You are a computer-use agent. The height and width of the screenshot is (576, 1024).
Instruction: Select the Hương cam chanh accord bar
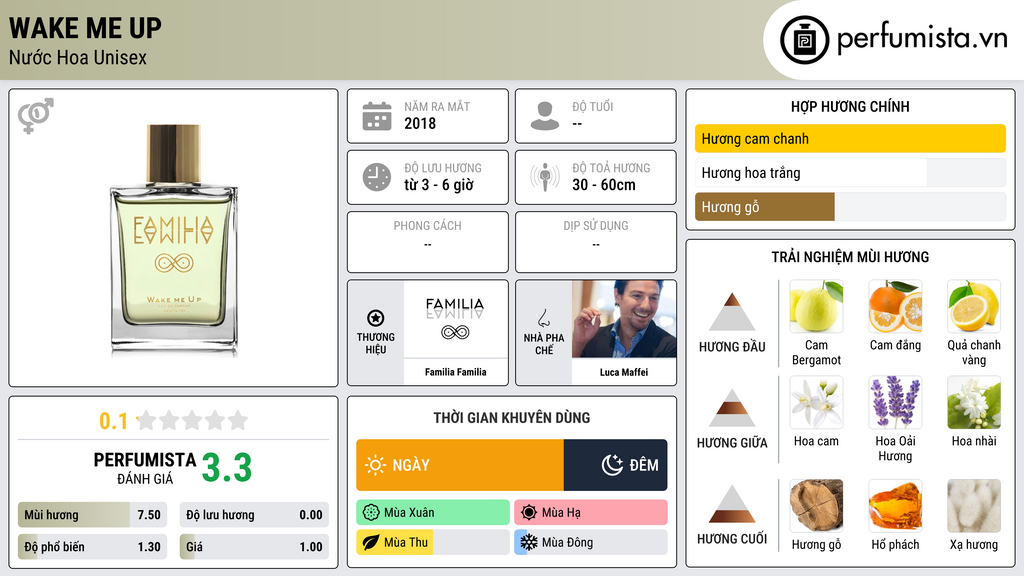[850, 138]
